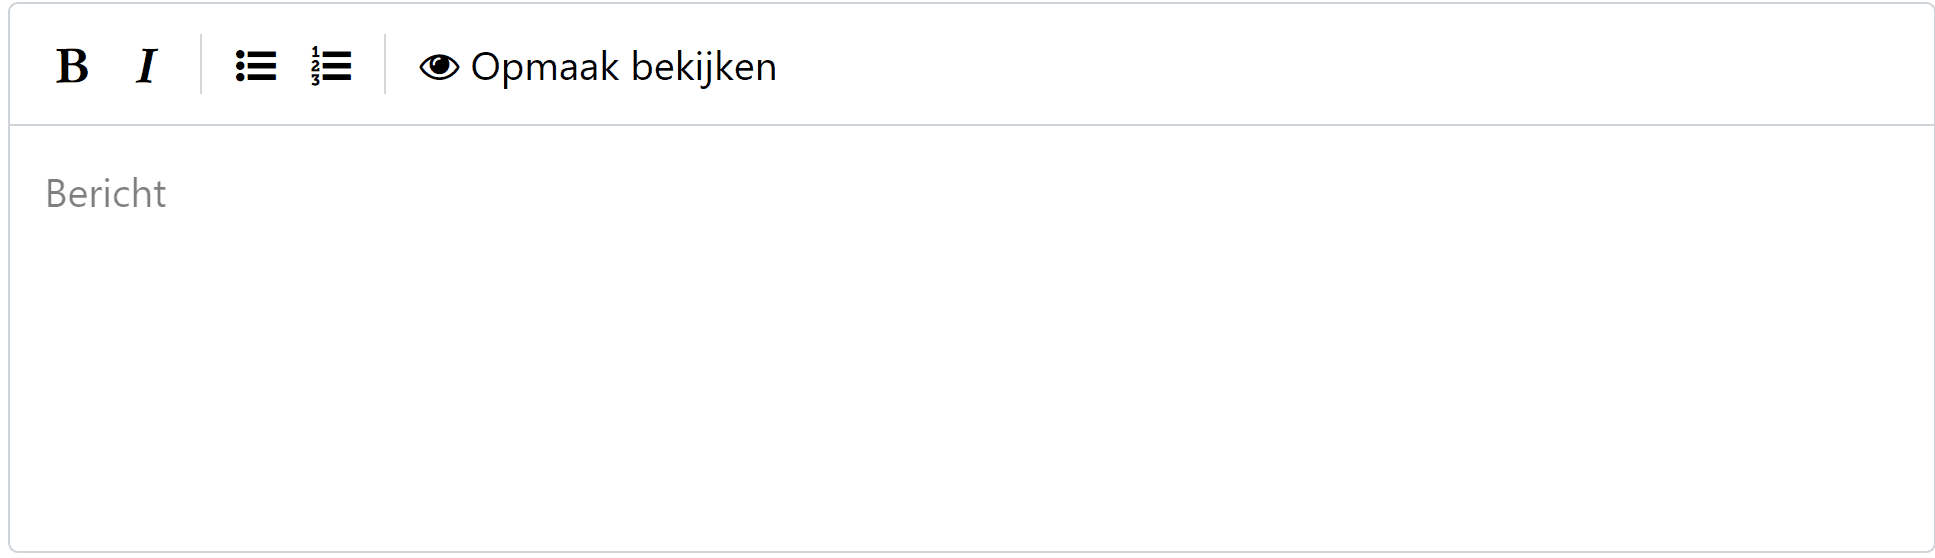Viewport: 1935px width, 558px height.
Task: Toggle bold formatting with the B icon
Action: coord(72,67)
